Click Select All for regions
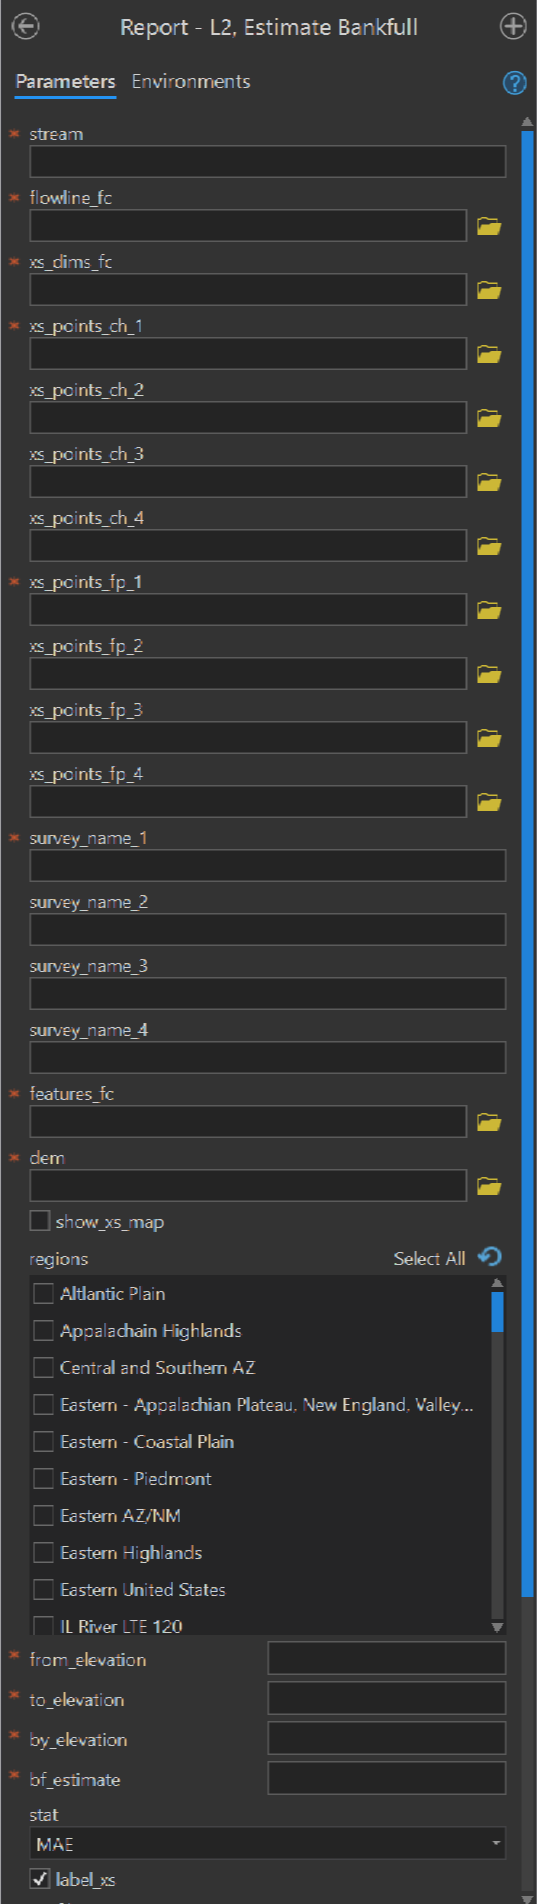This screenshot has width=537, height=1904. [429, 1259]
